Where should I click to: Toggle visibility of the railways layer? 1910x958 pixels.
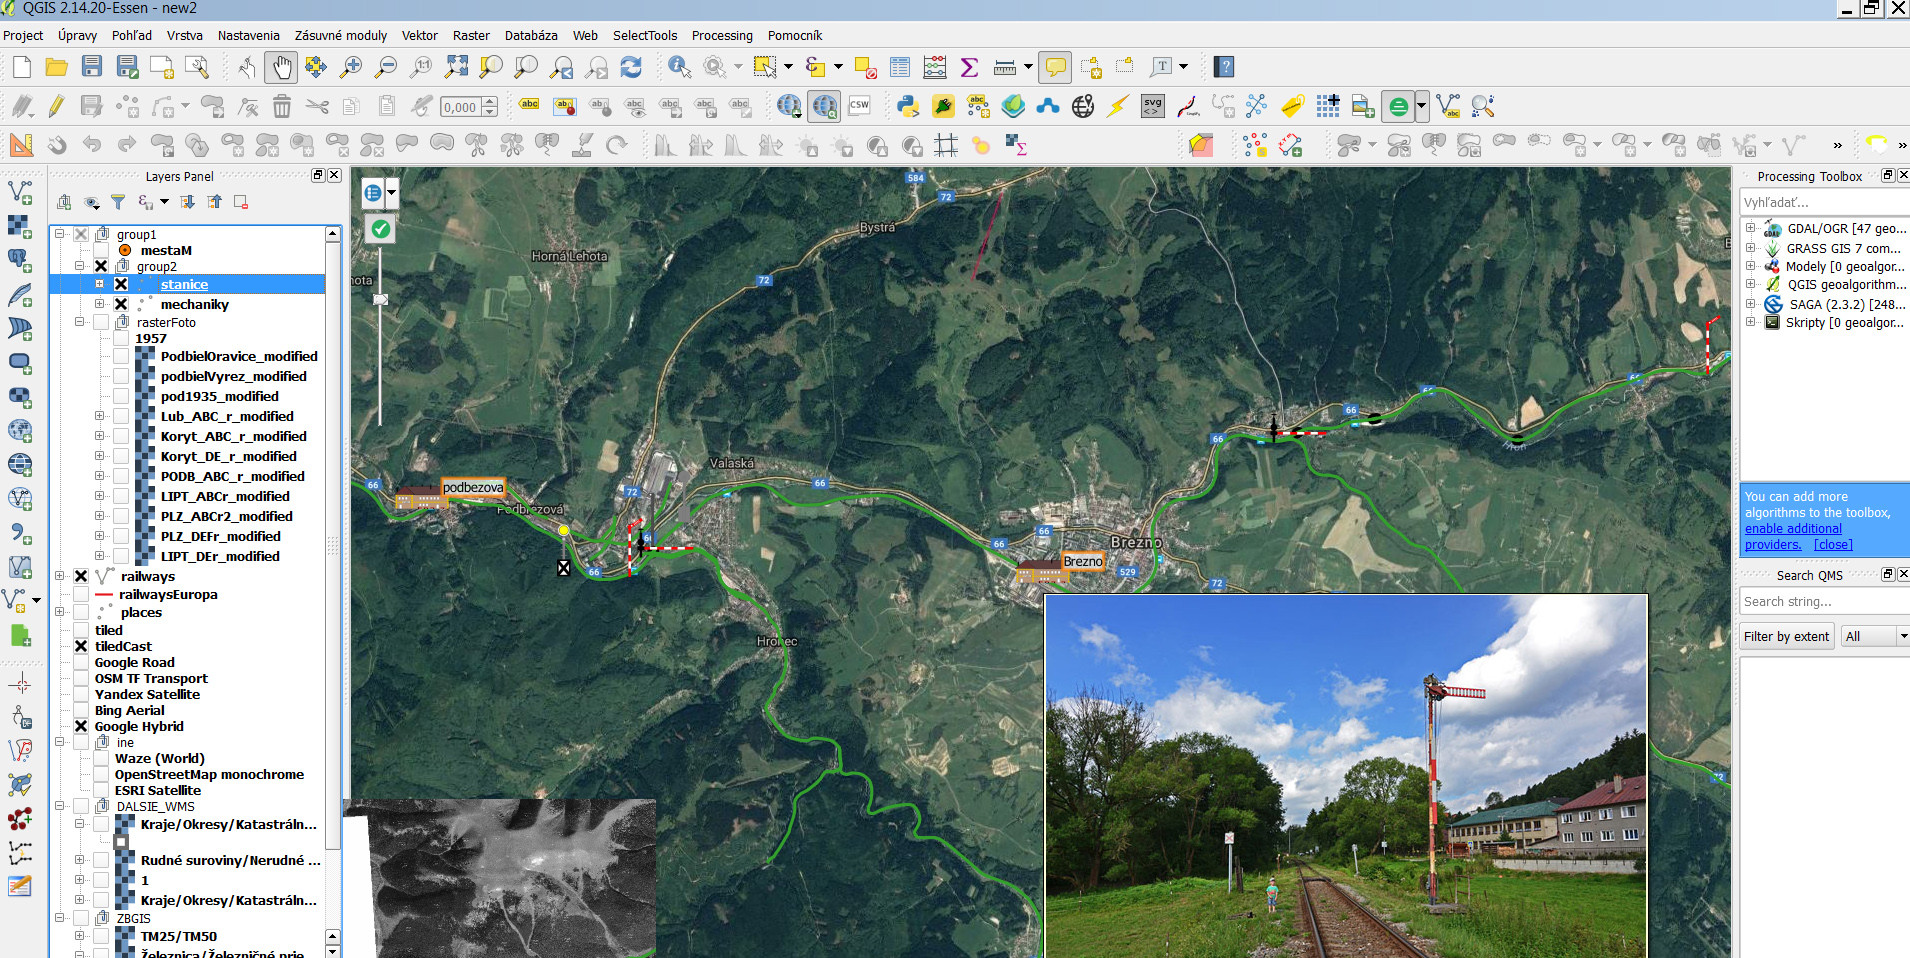tap(81, 577)
